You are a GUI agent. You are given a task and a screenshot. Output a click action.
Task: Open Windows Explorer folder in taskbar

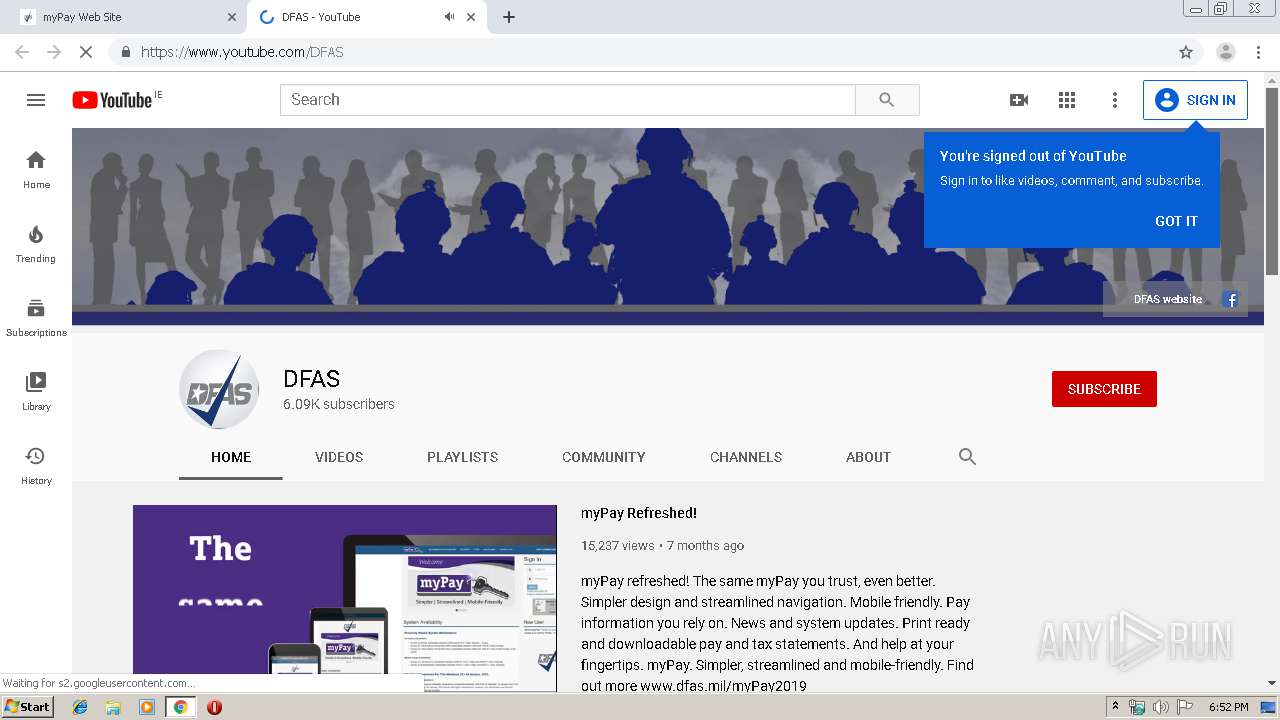[x=113, y=707]
